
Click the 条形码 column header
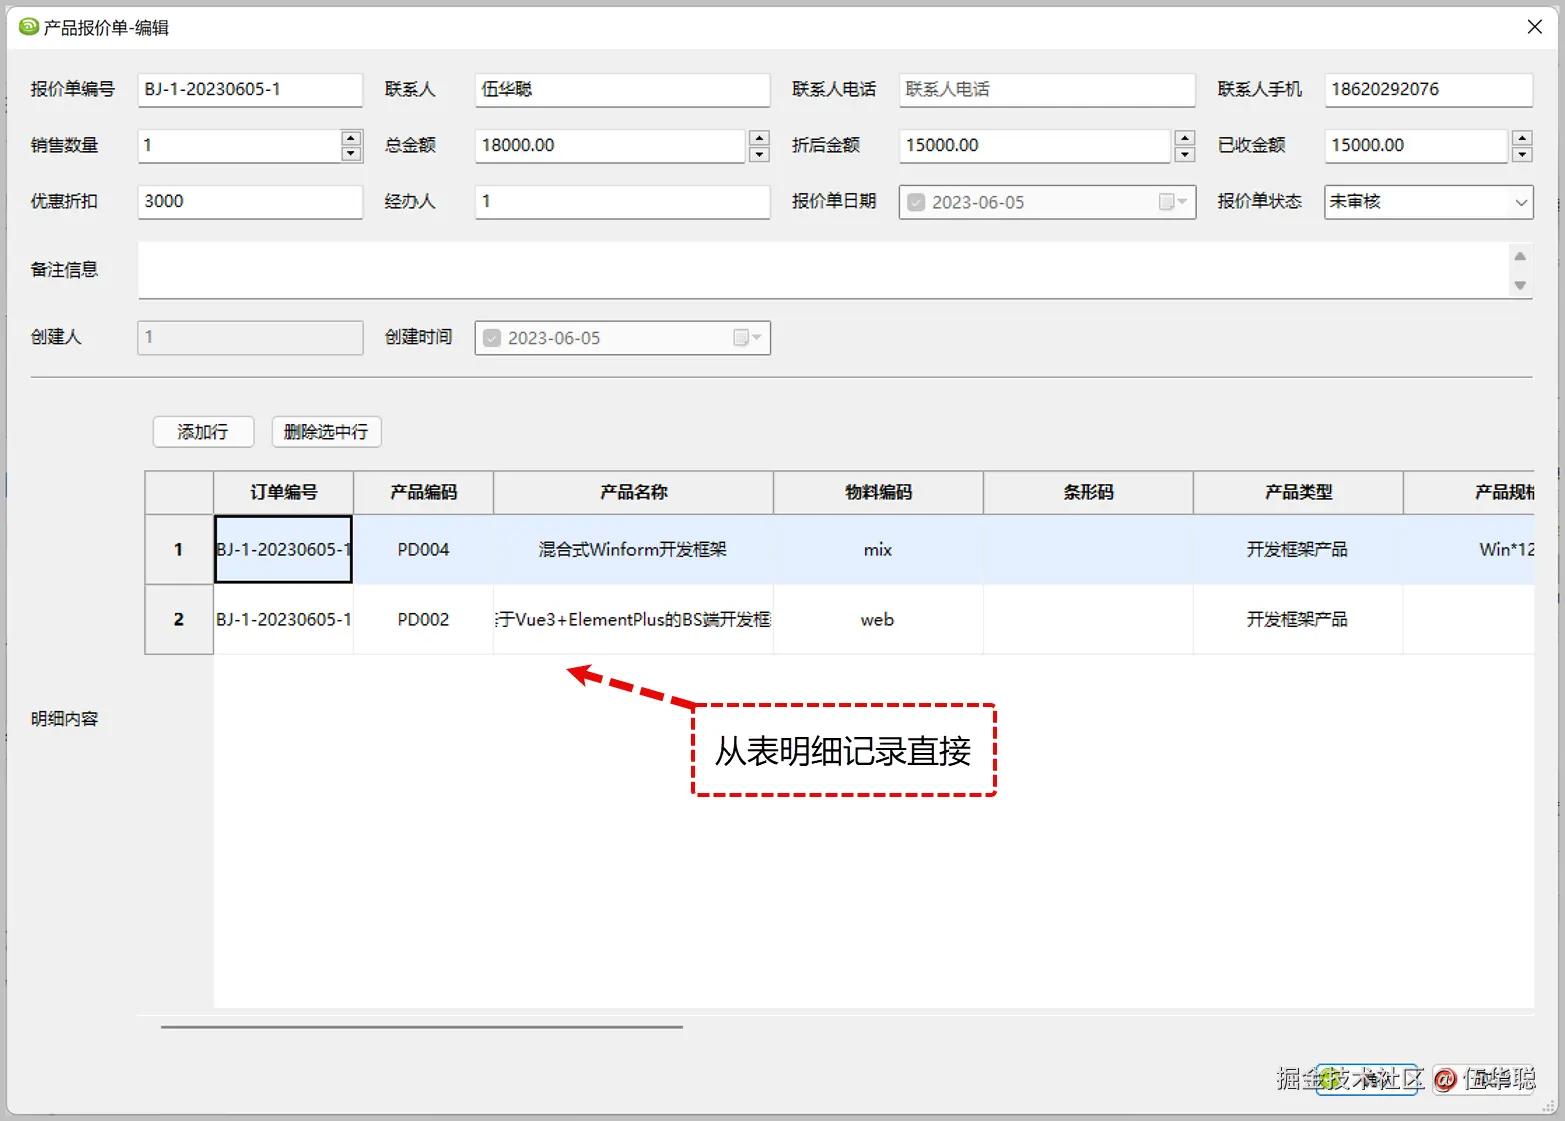pos(1088,492)
